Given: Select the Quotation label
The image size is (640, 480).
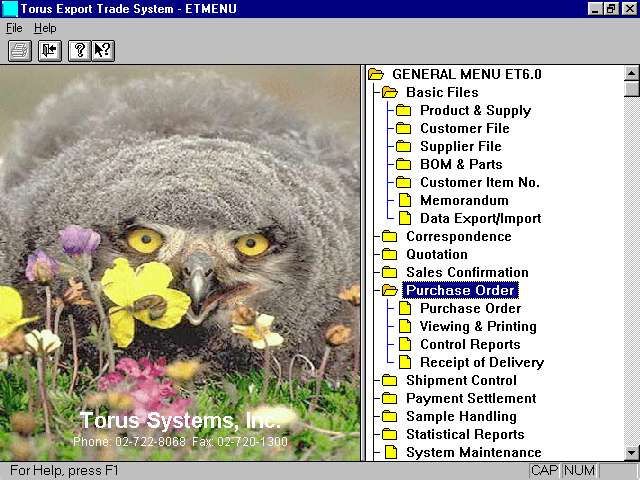Looking at the screenshot, I should pos(437,254).
